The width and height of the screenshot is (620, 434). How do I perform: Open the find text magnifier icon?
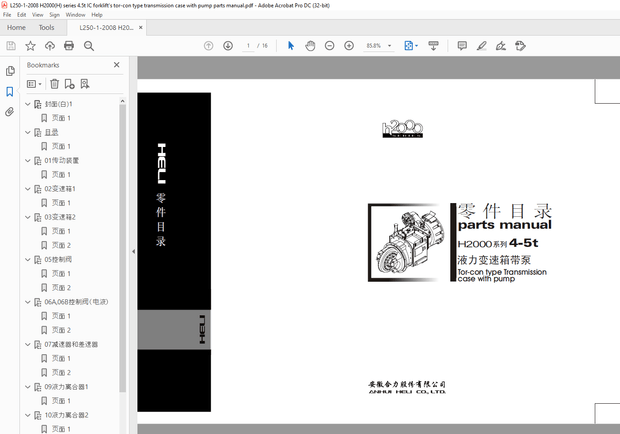tap(89, 46)
